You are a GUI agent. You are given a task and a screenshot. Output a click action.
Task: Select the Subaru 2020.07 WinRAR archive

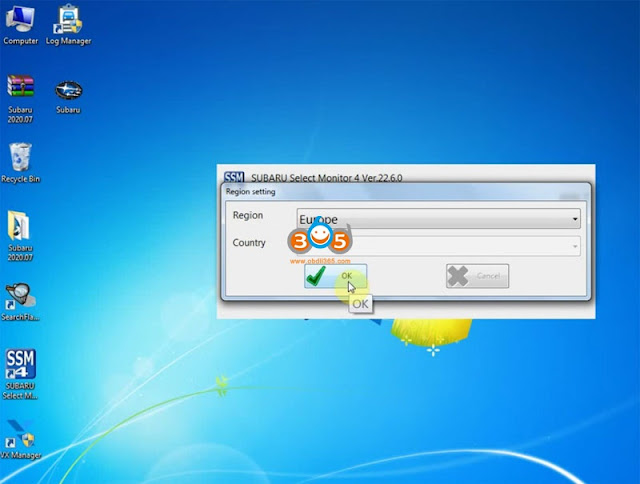click(x=20, y=99)
